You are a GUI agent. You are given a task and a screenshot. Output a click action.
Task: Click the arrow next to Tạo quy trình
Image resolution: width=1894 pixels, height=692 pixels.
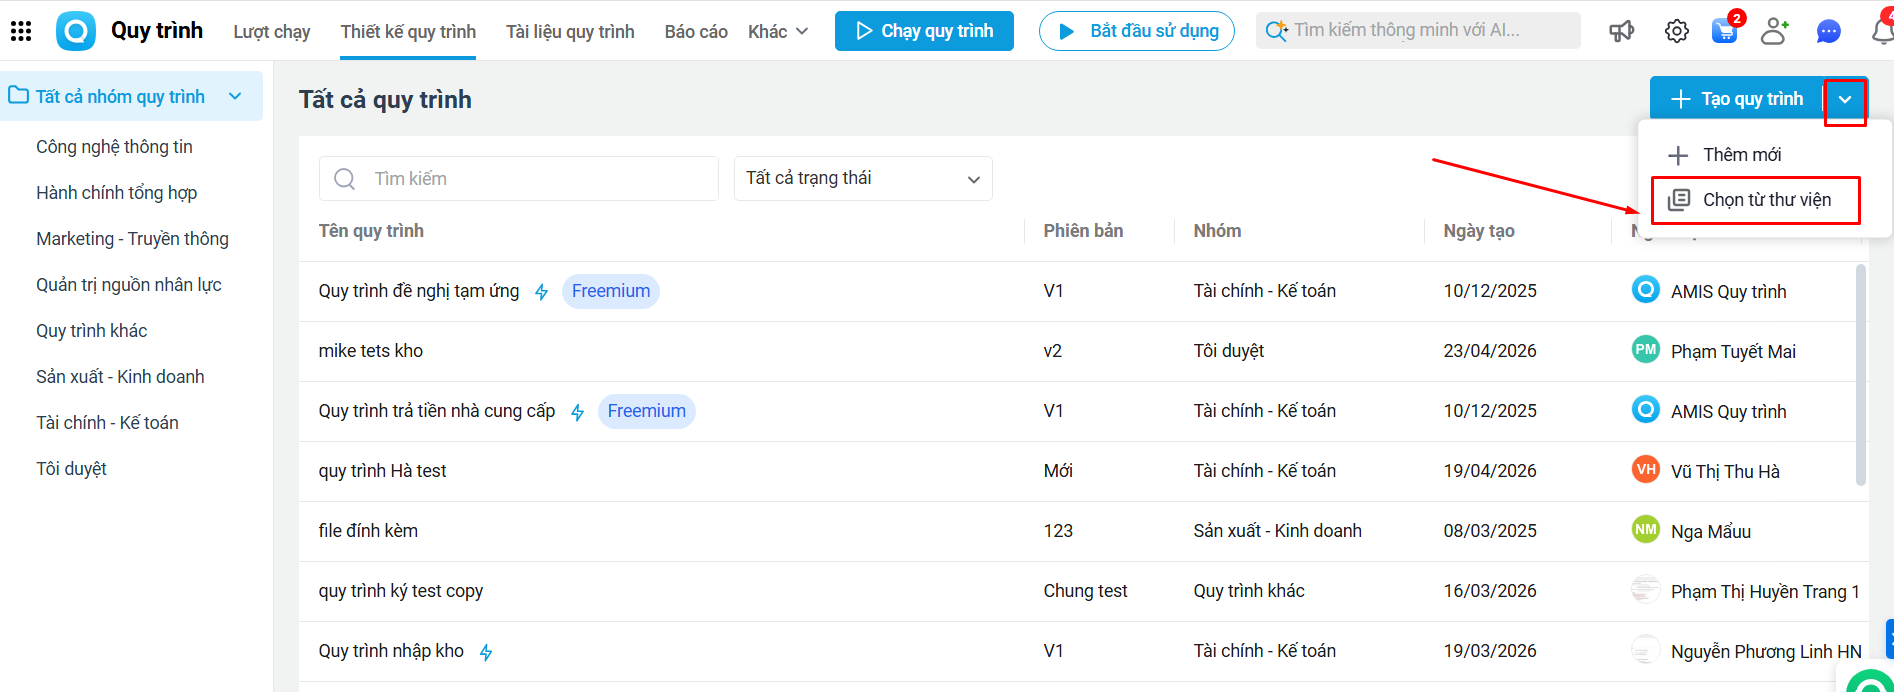pyautogui.click(x=1845, y=99)
